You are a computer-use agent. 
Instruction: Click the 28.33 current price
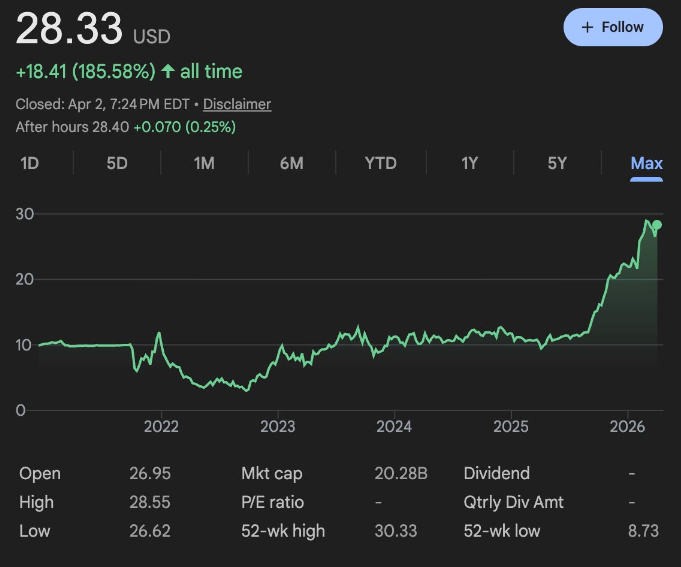[x=69, y=29]
